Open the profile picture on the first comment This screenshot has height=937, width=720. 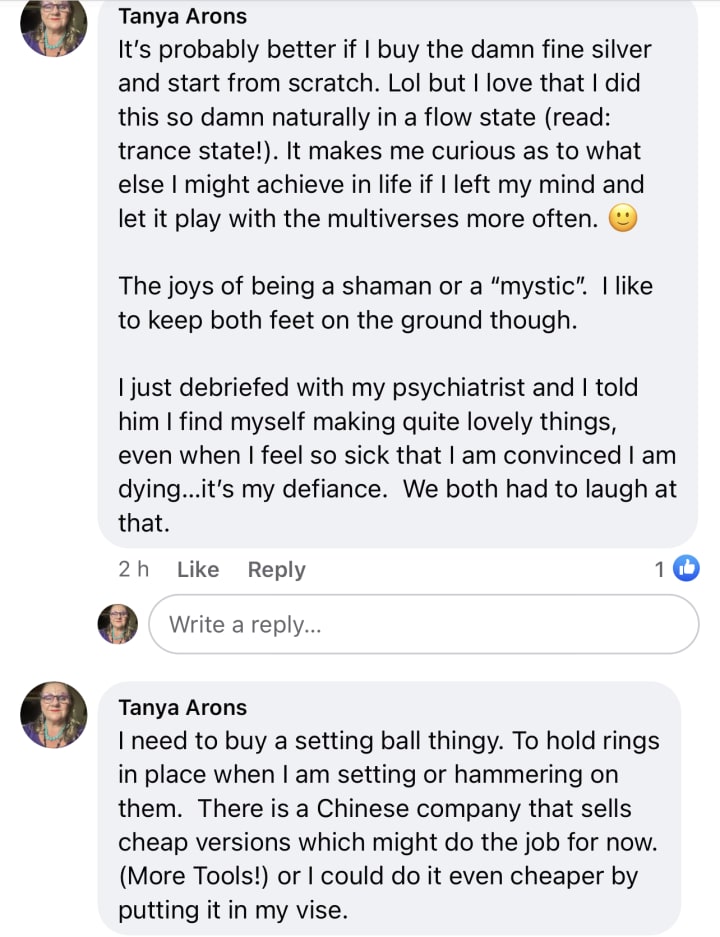pyautogui.click(x=54, y=24)
